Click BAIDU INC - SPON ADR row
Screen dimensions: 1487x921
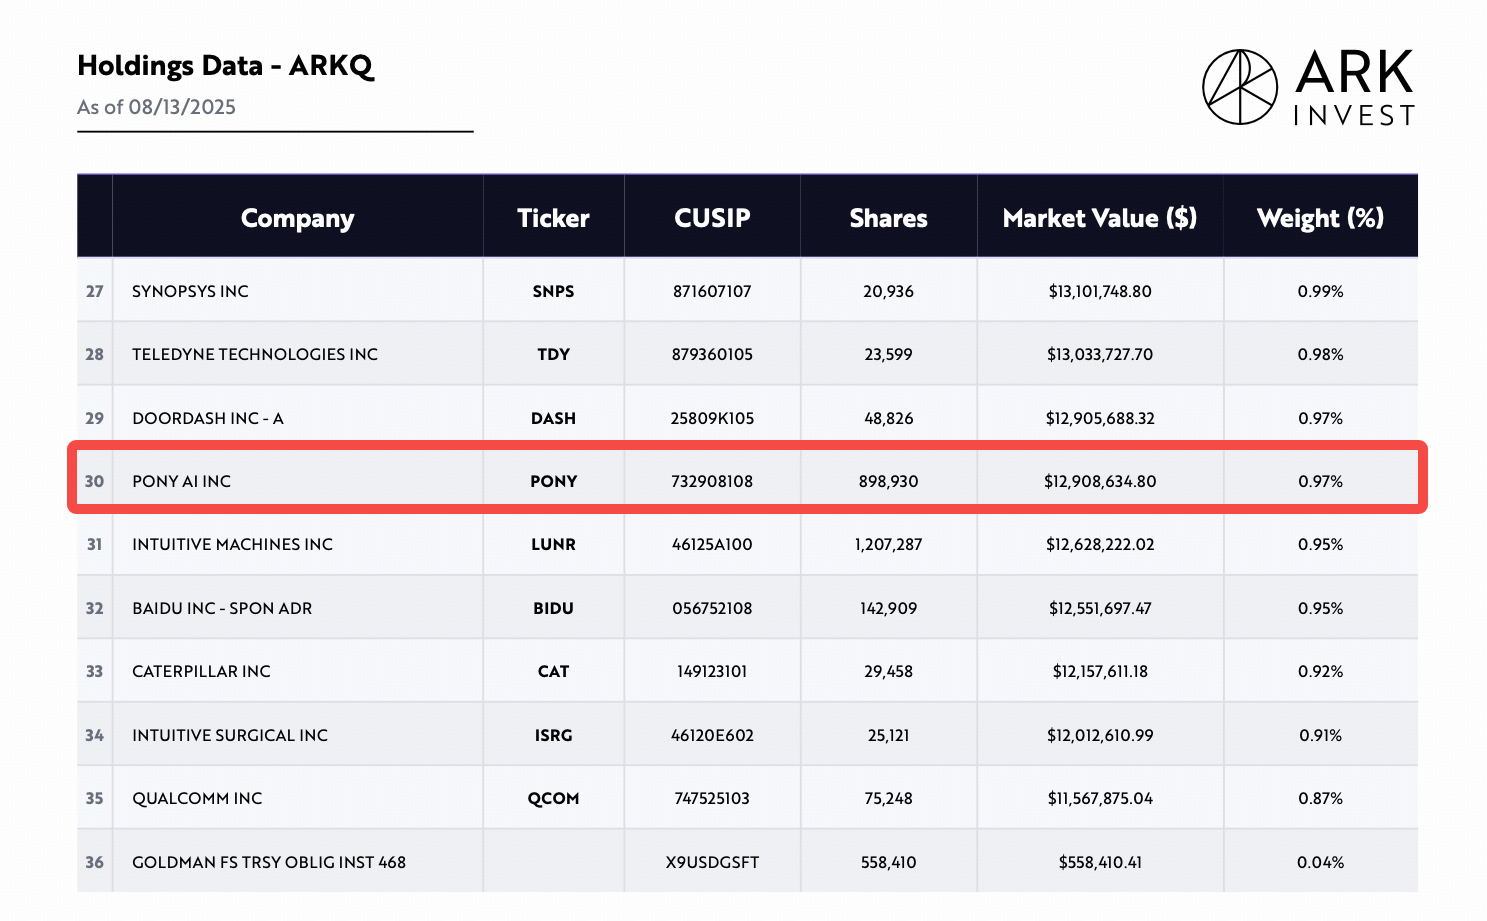tap(222, 608)
